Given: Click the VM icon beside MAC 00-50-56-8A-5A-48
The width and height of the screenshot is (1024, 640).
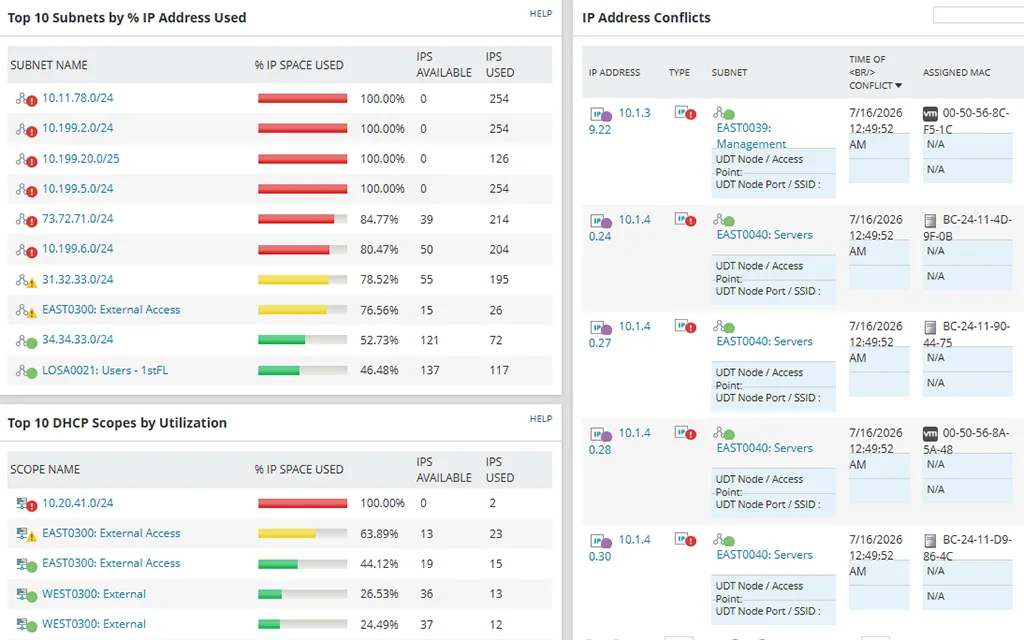Looking at the screenshot, I should click(930, 434).
